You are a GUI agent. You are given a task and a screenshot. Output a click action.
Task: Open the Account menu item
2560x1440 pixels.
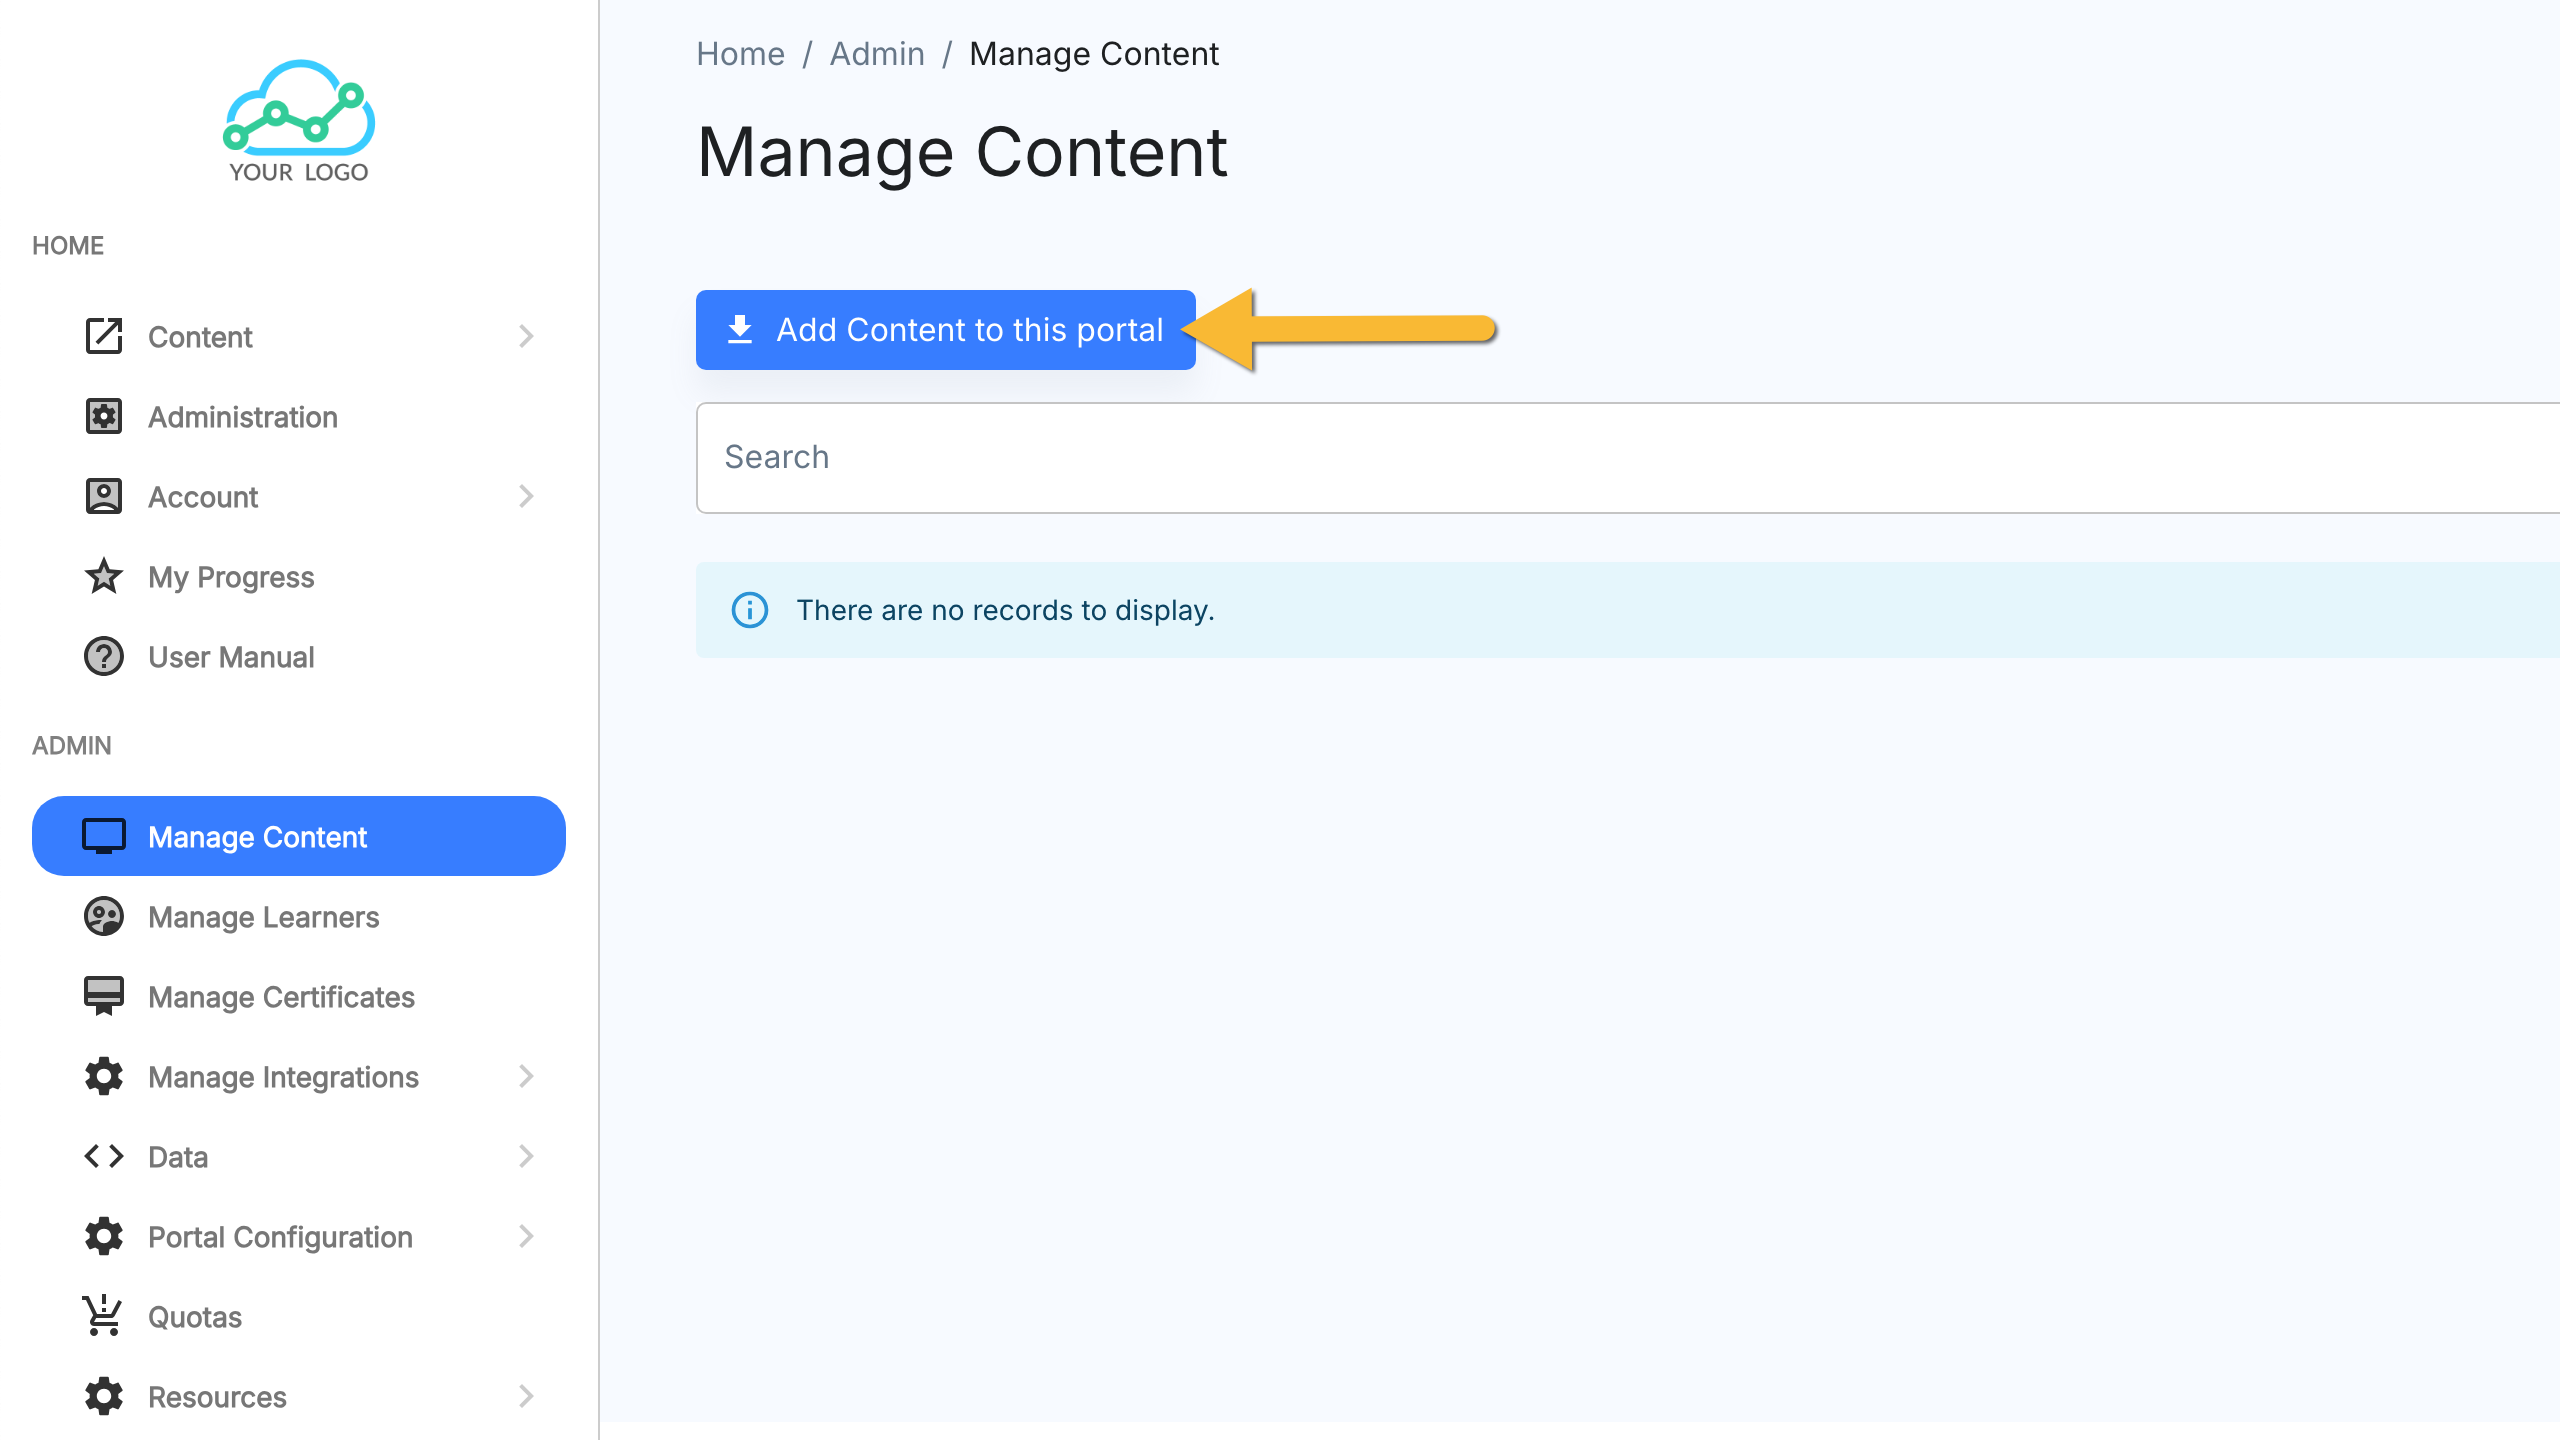coord(203,496)
